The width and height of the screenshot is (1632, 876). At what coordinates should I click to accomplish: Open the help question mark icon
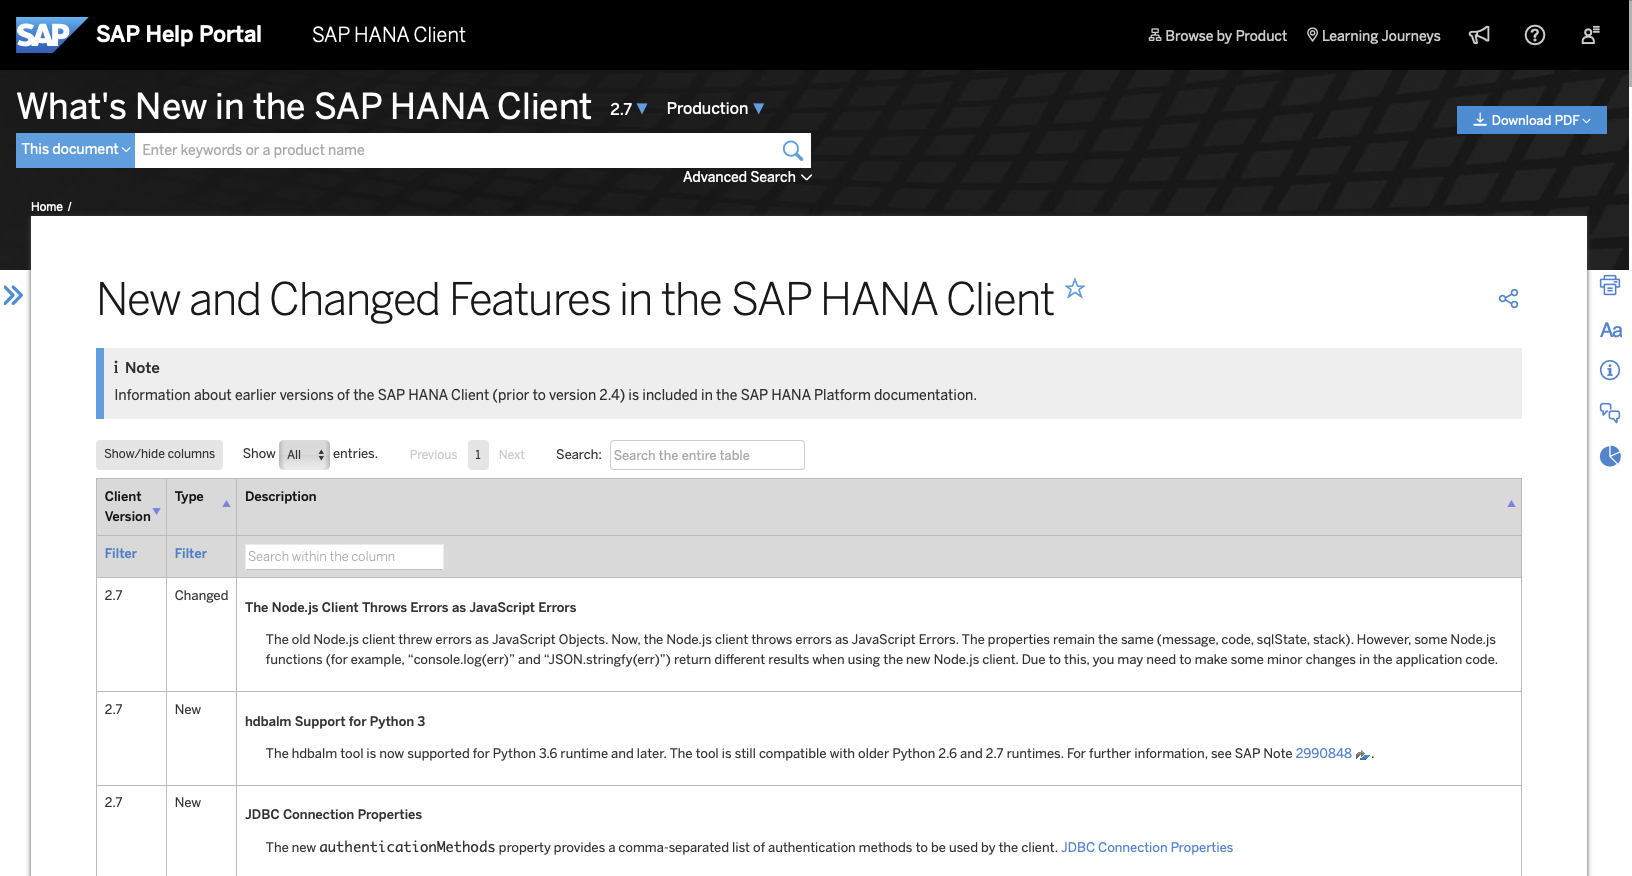(x=1535, y=35)
